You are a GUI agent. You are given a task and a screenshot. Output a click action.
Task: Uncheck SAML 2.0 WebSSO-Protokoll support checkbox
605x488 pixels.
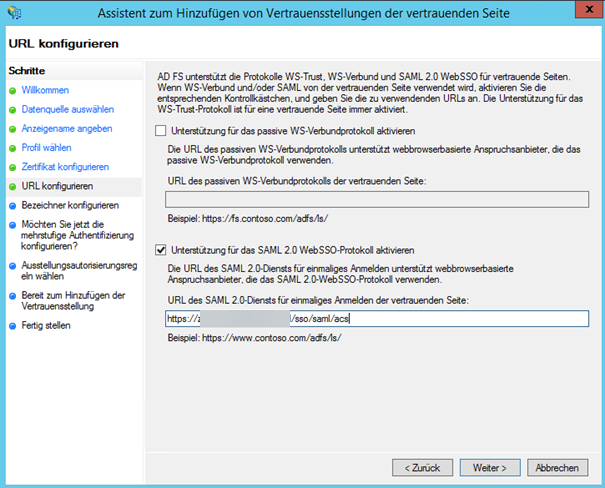161,250
